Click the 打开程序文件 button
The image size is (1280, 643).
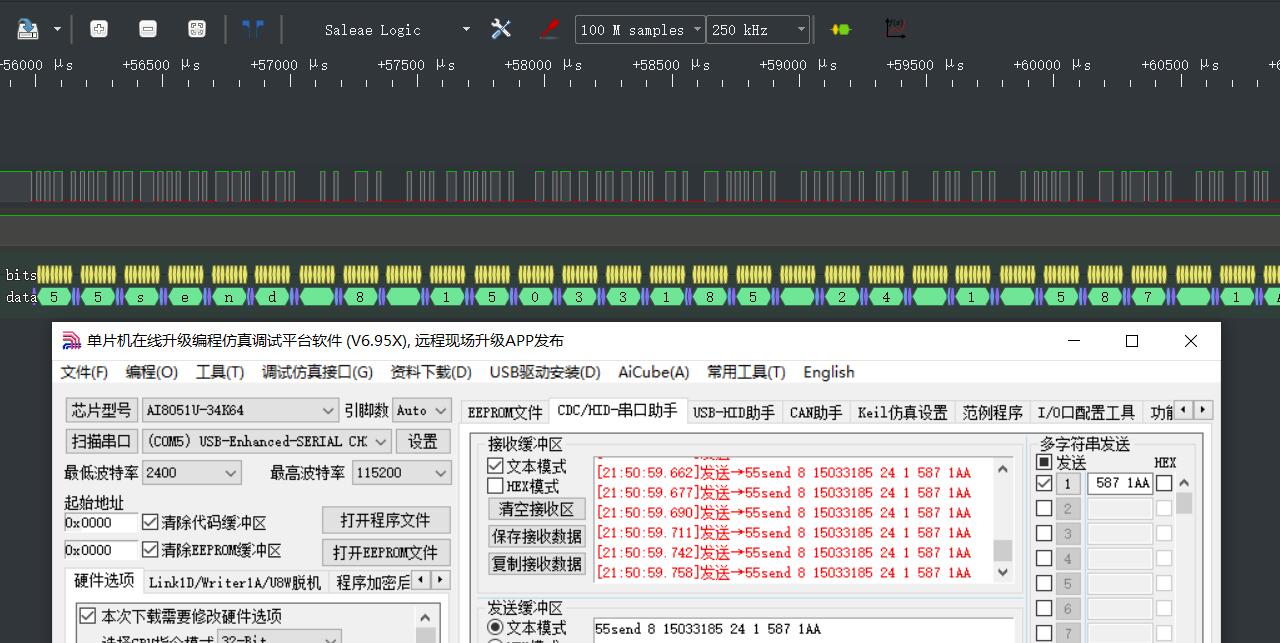tap(386, 520)
